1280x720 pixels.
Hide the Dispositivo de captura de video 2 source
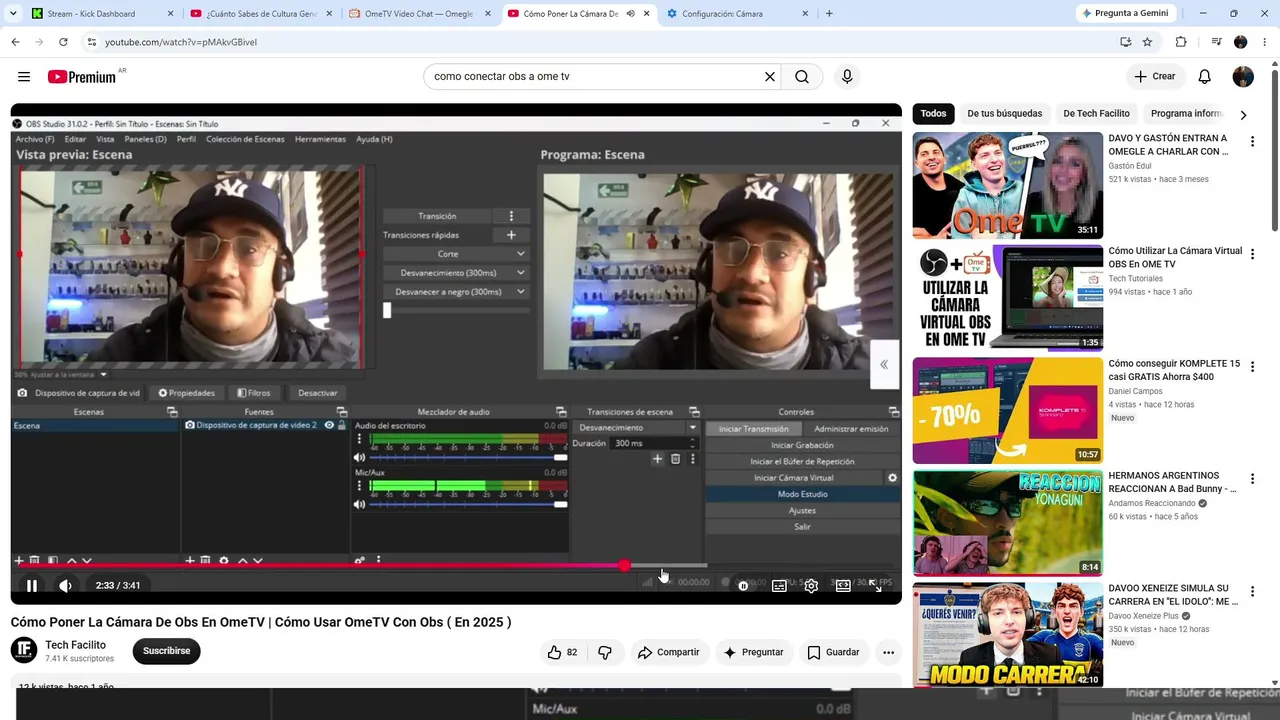click(329, 425)
